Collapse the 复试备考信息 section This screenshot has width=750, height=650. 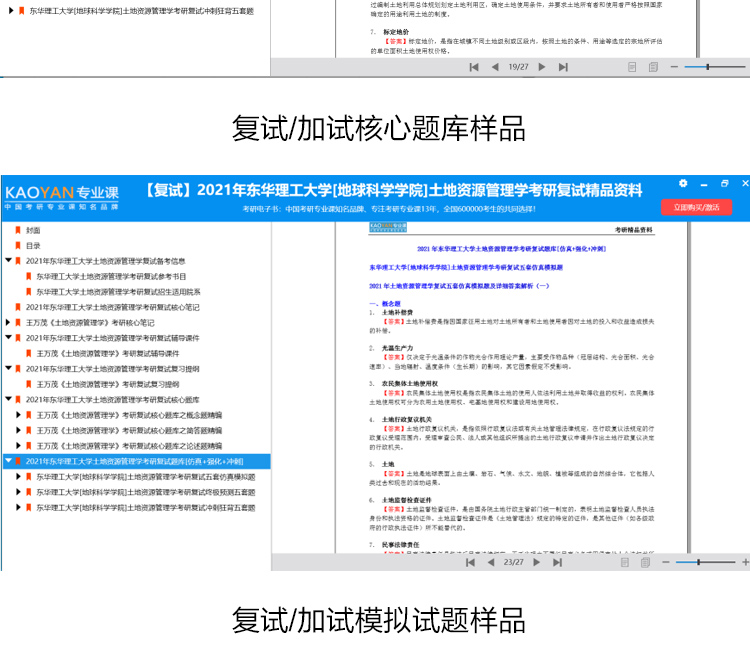coord(8,261)
